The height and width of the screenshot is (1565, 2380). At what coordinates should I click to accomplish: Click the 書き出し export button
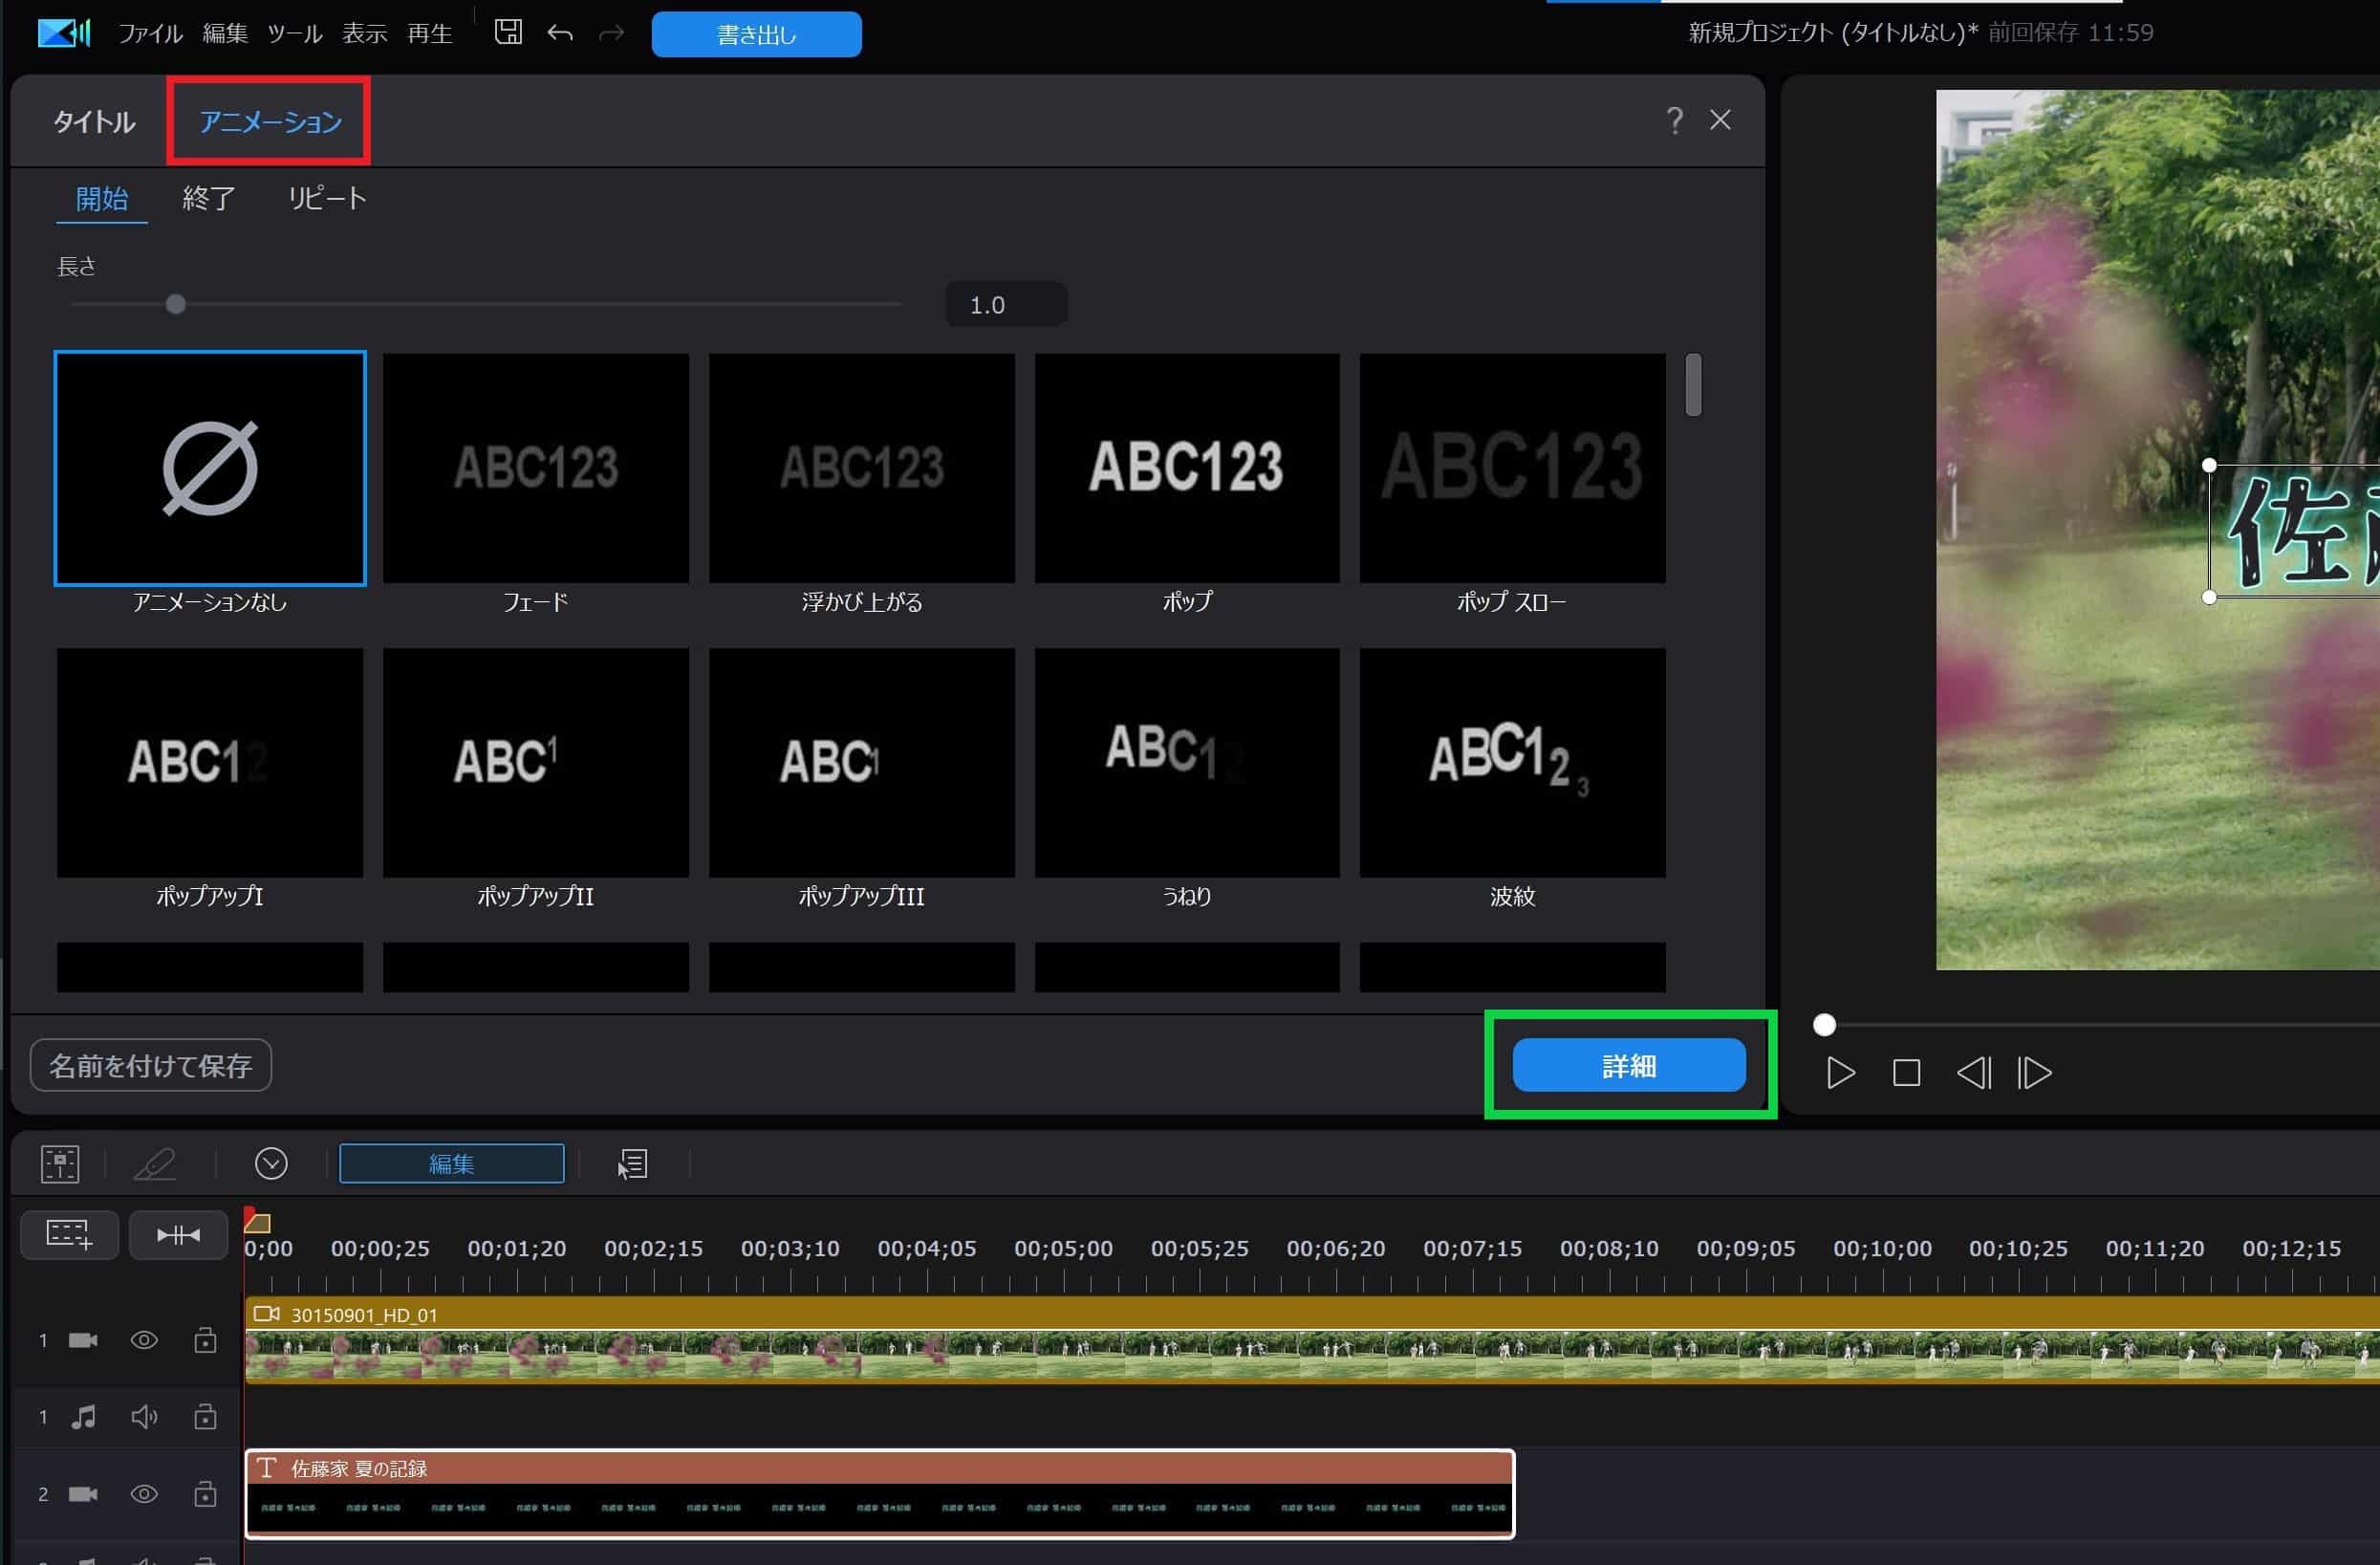tap(756, 35)
